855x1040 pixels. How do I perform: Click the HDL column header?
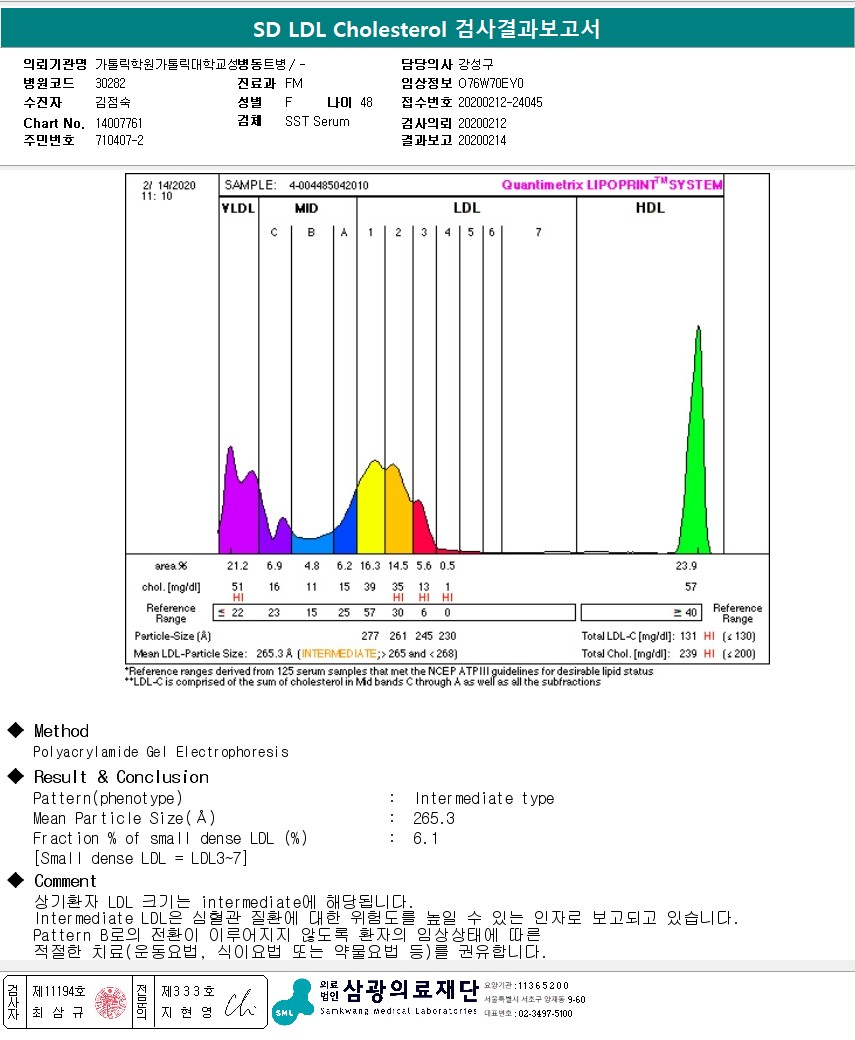click(x=650, y=208)
